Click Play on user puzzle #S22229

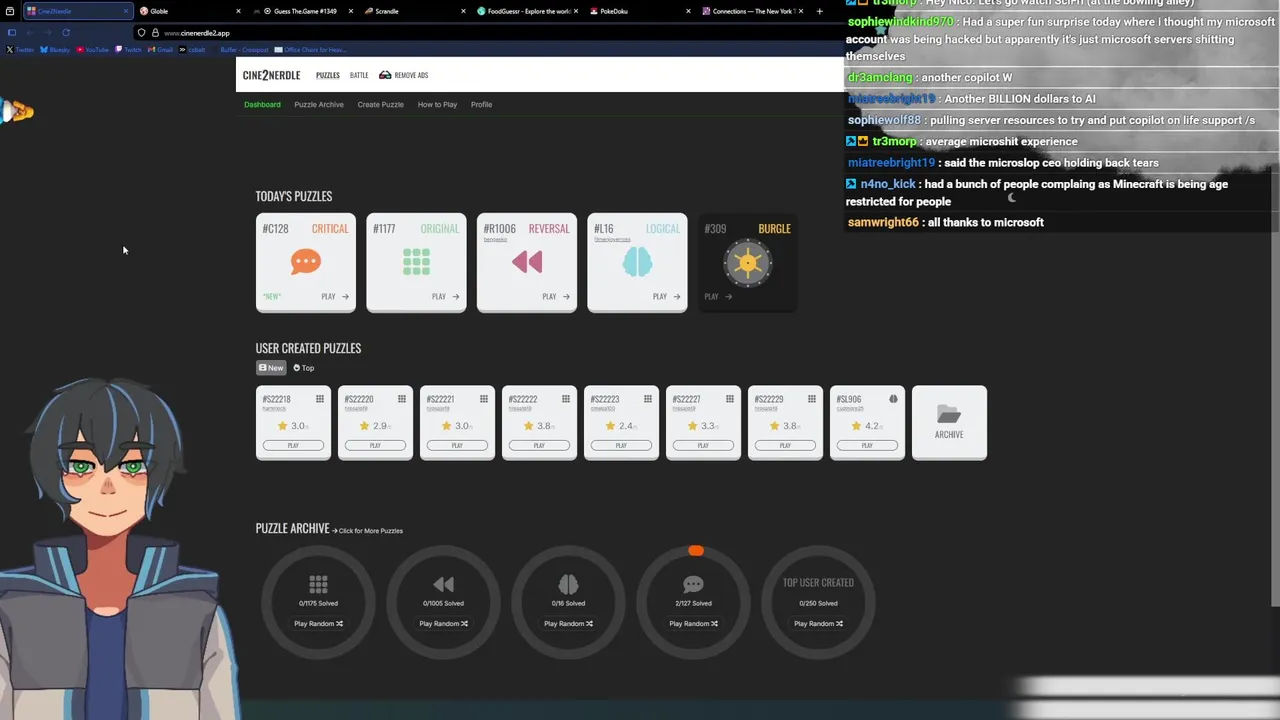(x=785, y=445)
